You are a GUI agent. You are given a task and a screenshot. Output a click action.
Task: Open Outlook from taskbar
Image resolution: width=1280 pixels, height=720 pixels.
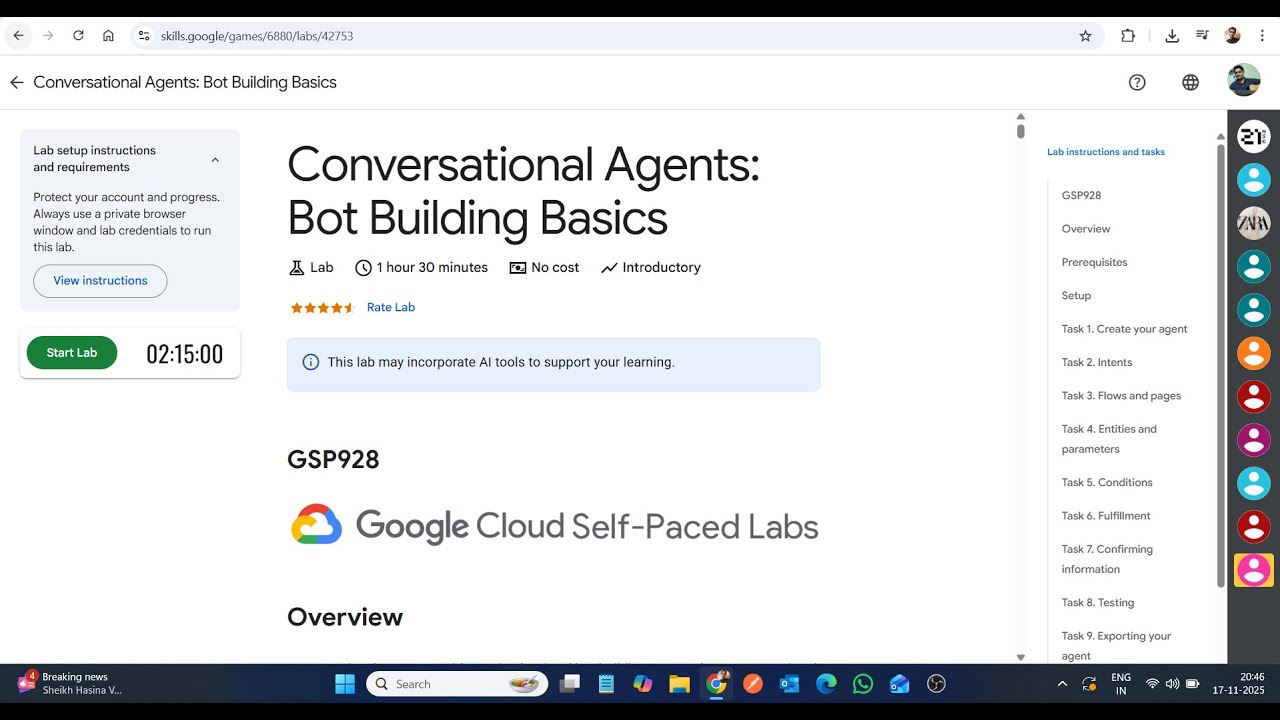pos(789,684)
